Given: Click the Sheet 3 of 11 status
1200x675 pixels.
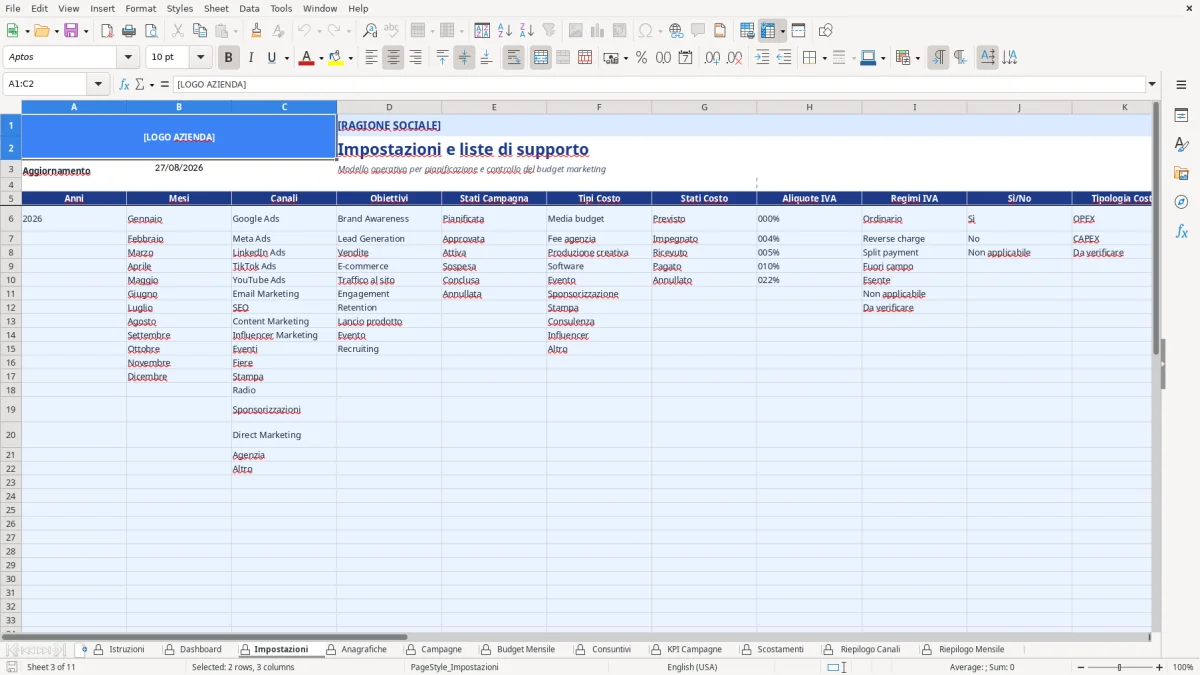Looking at the screenshot, I should 51,667.
